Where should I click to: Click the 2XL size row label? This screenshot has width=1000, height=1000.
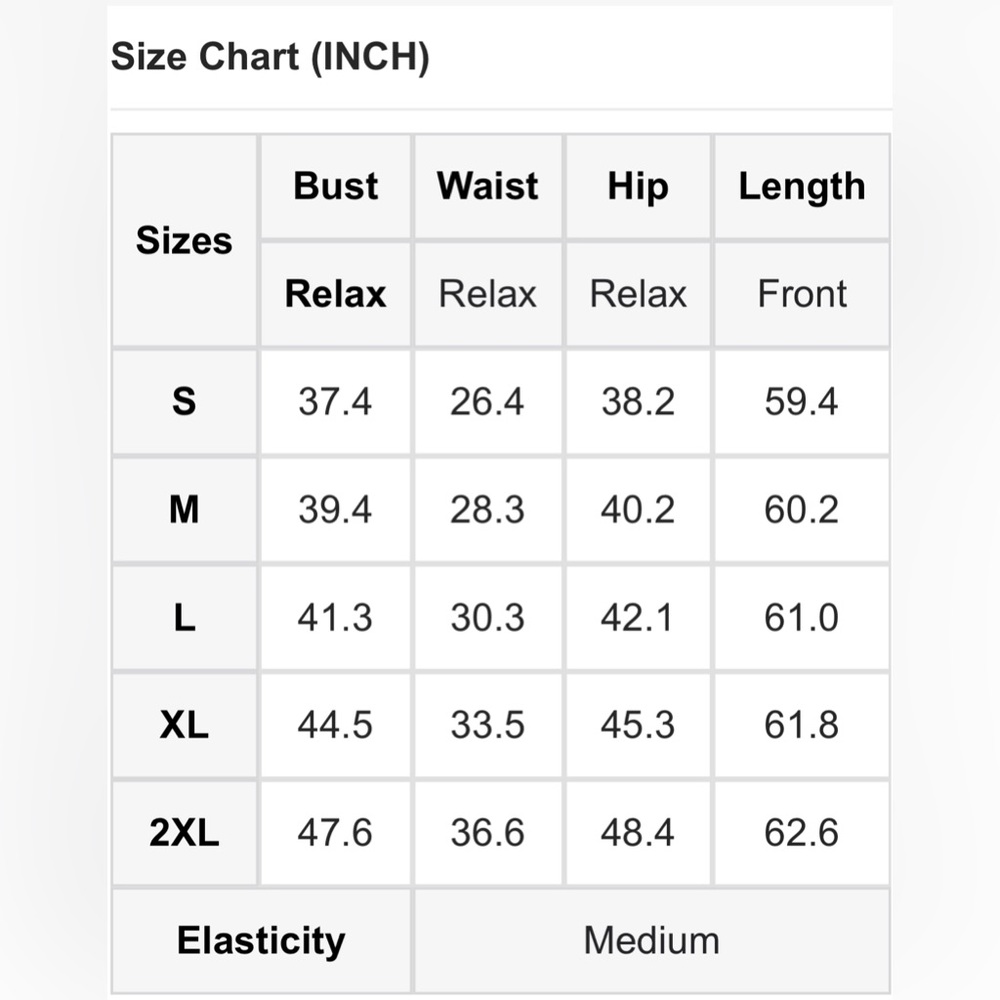[x=184, y=833]
